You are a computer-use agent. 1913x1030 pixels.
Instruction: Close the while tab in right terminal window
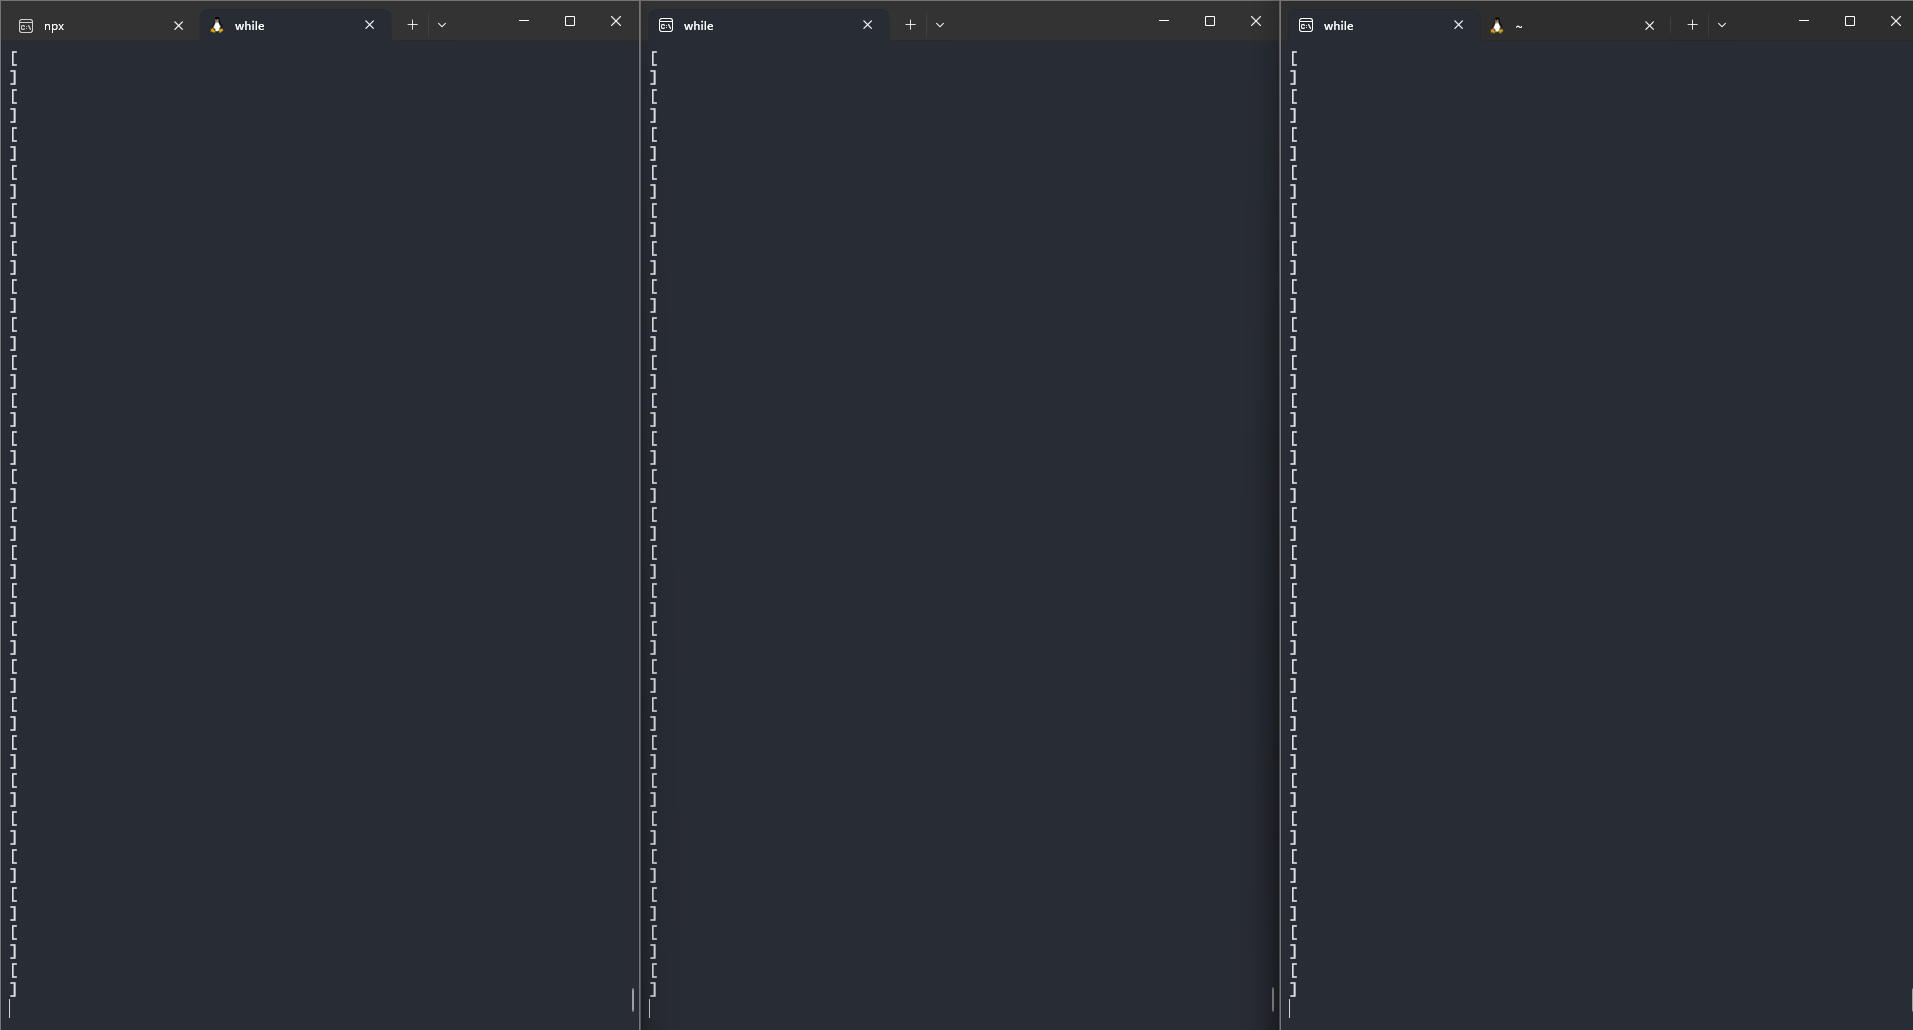[x=1458, y=26]
